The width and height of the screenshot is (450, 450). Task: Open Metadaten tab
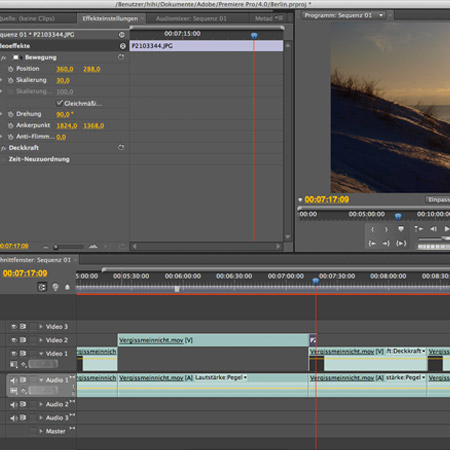(264, 19)
